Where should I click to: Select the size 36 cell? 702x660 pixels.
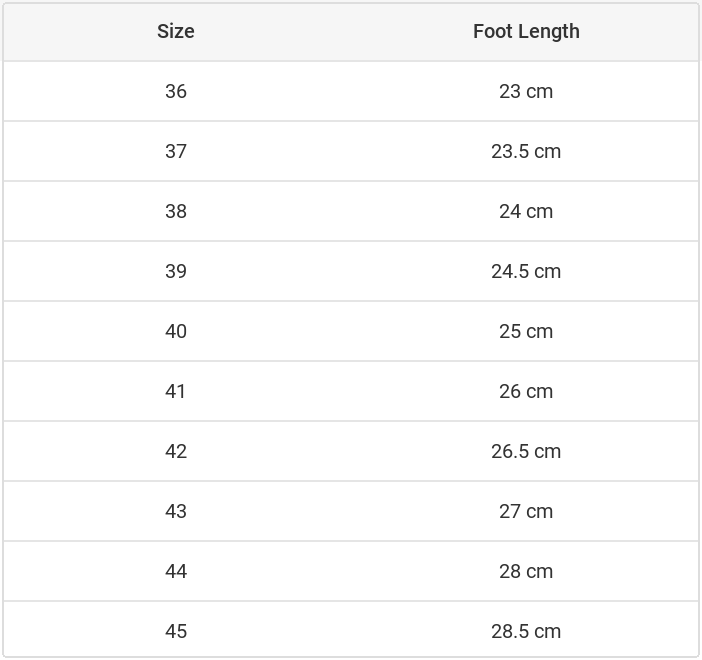176,91
